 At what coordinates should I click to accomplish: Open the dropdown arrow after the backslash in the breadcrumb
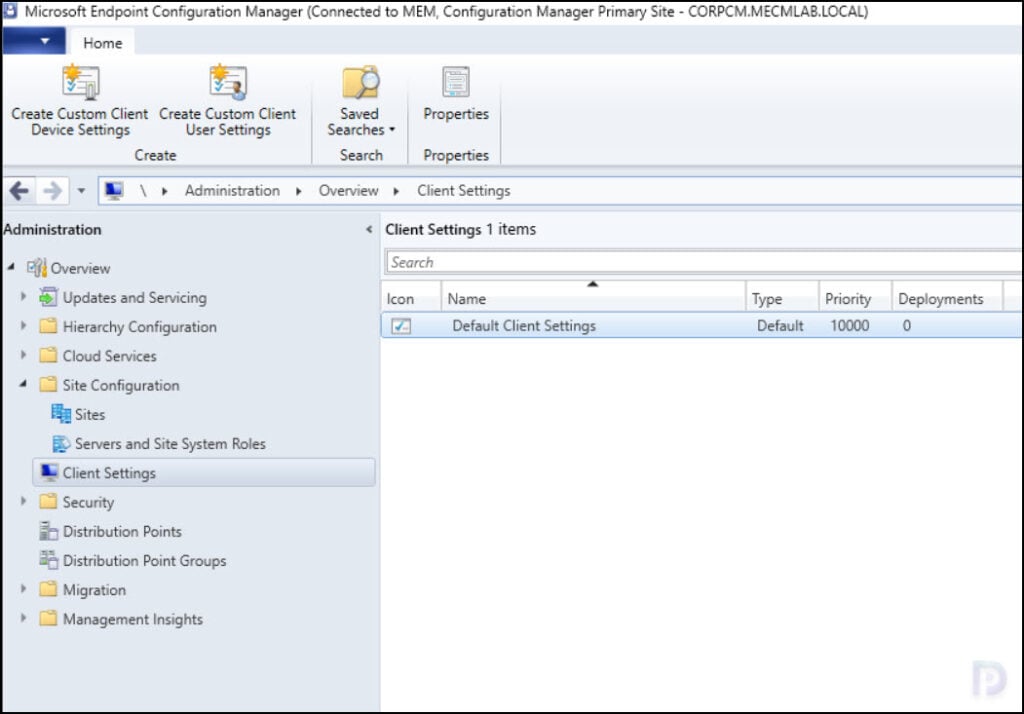tap(165, 191)
